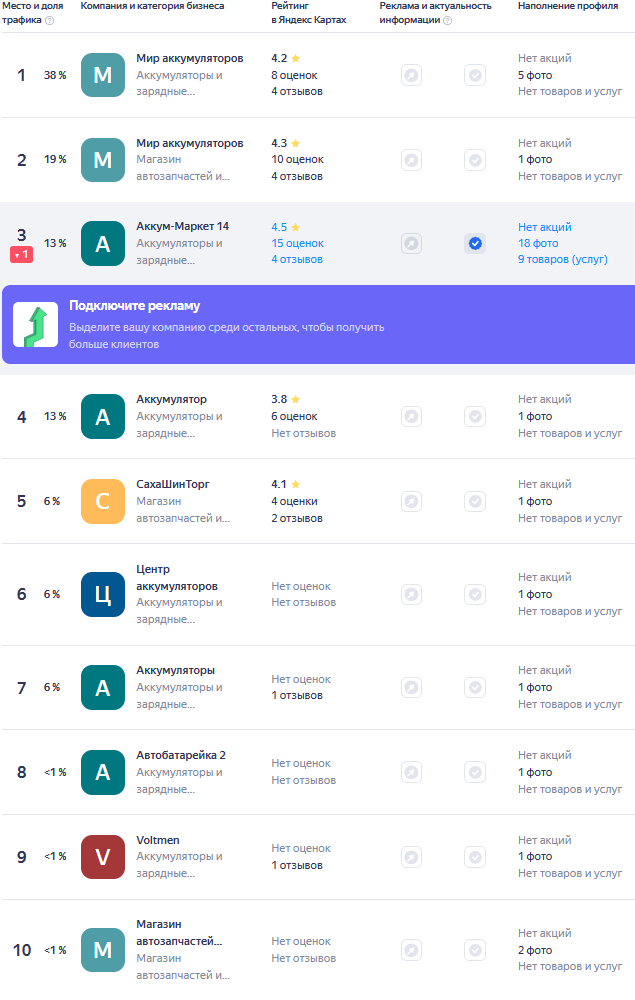Click the 'М' avatar of Магазин автозапчастей ranked 10

tap(103, 950)
